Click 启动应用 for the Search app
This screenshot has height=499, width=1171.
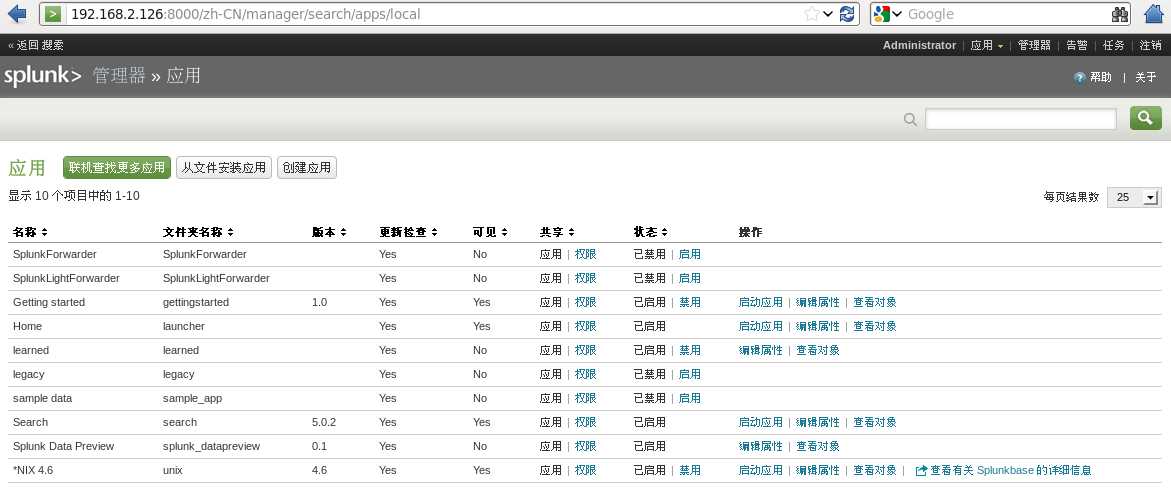coord(760,423)
